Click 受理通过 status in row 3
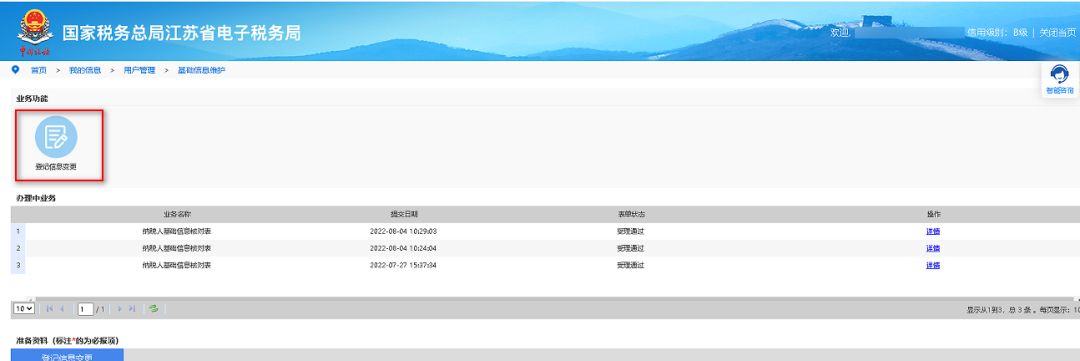 631,265
